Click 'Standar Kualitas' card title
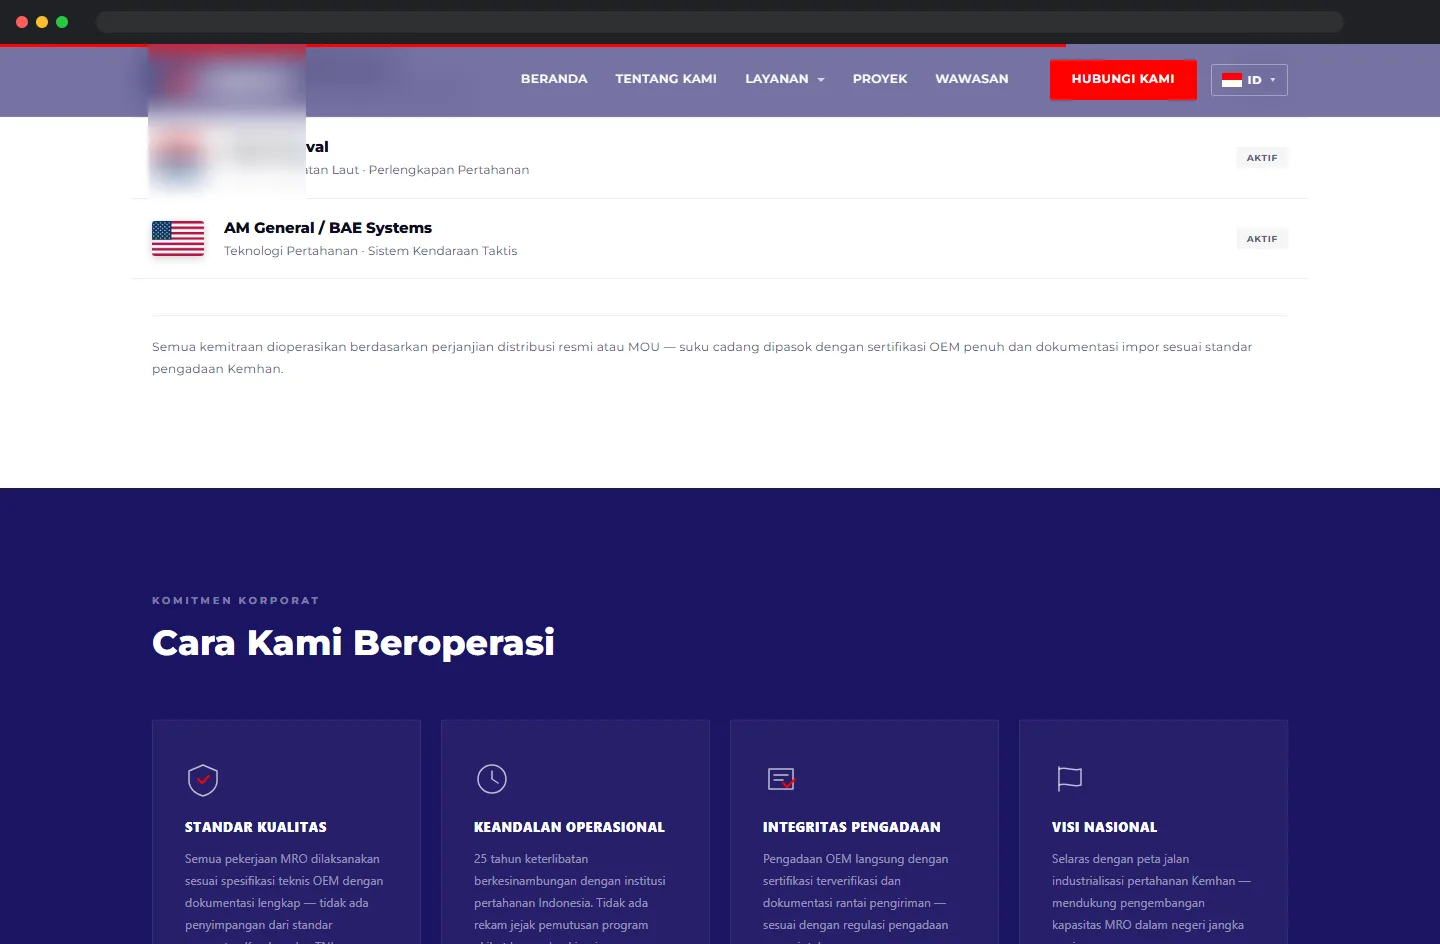The width and height of the screenshot is (1440, 944). coord(256,827)
